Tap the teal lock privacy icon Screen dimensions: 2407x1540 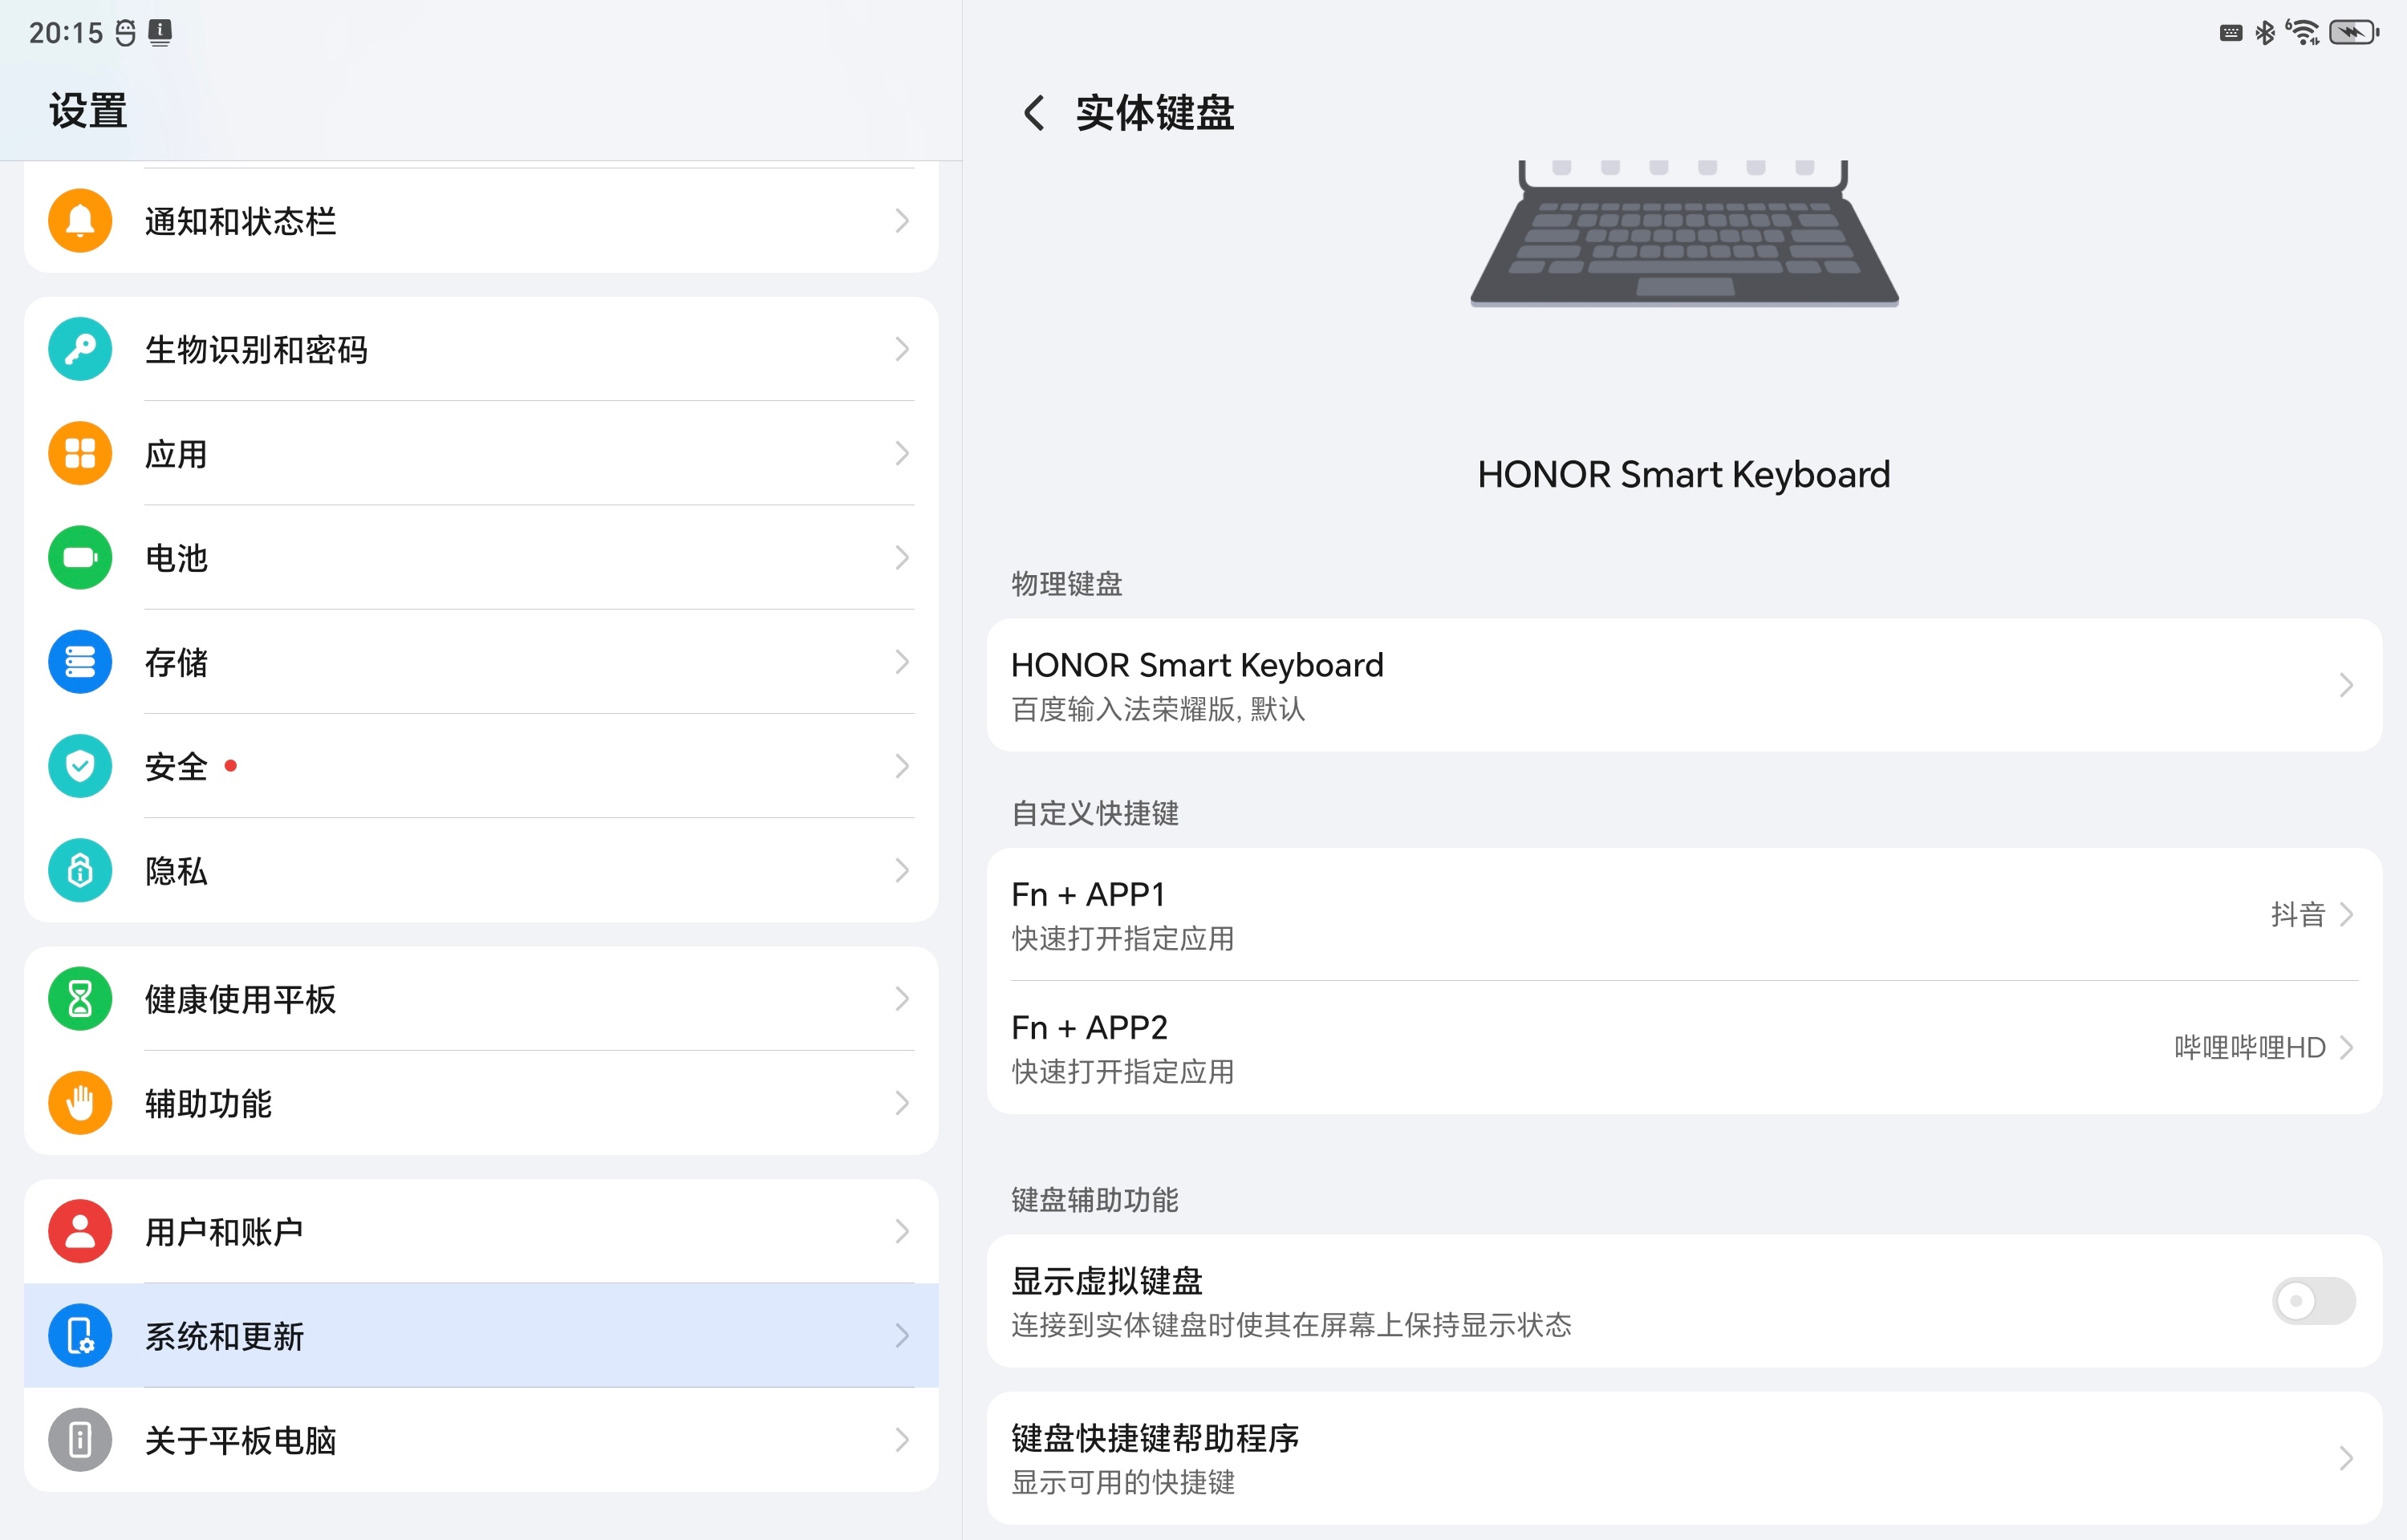[80, 870]
